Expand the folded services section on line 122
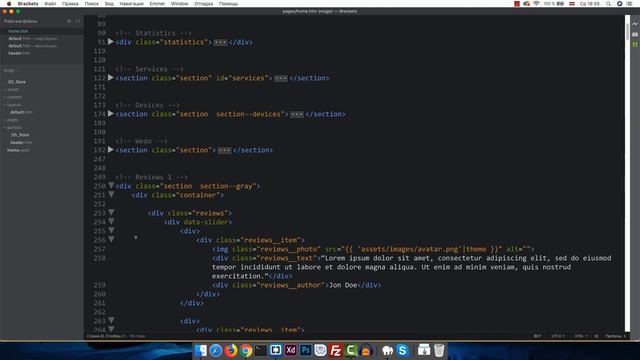 point(111,78)
